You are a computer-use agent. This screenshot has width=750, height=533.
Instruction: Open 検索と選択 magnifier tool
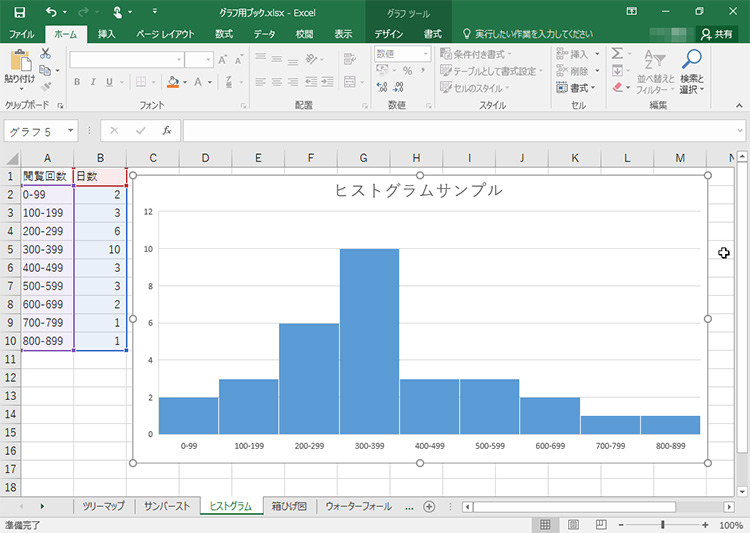[x=691, y=70]
